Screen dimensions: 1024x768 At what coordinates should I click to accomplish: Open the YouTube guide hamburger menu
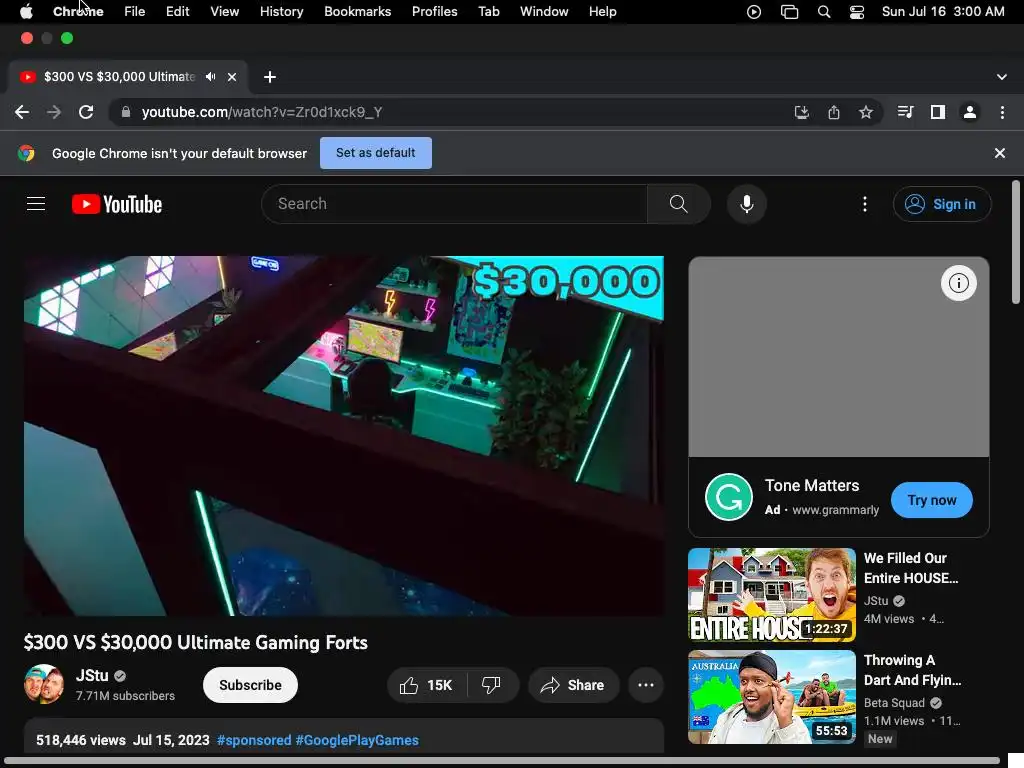point(36,204)
